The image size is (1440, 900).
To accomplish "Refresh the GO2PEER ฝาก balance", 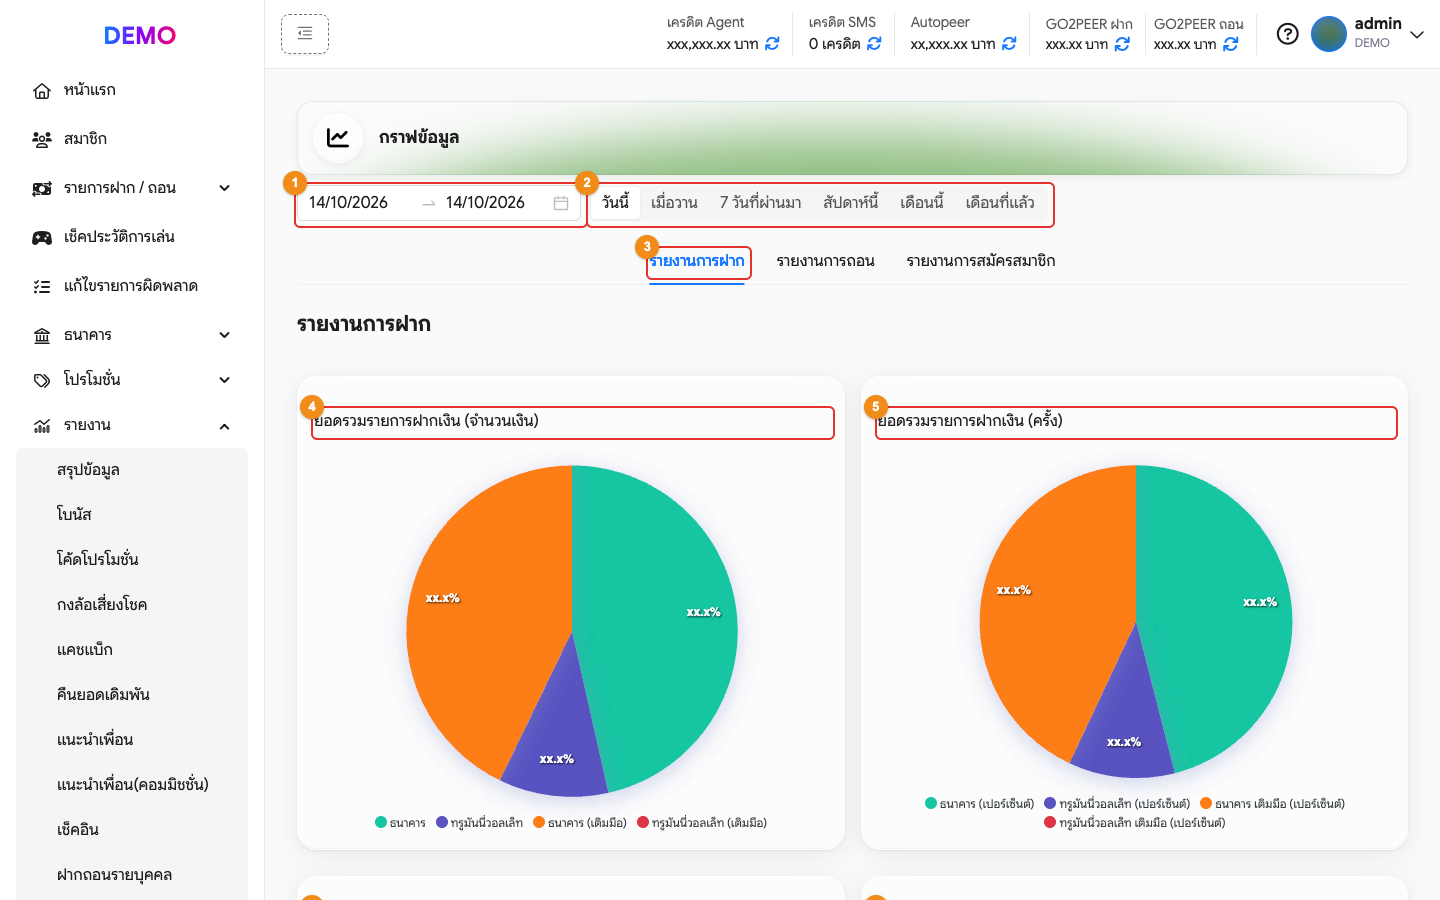I will (1122, 44).
